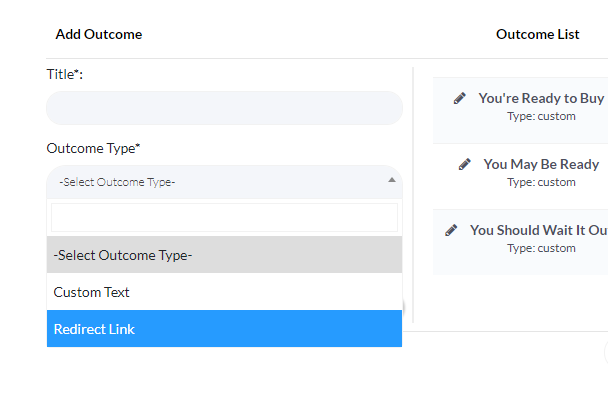This screenshot has width=608, height=406.
Task: Click the Outcome Type* label
Action: click(x=93, y=148)
